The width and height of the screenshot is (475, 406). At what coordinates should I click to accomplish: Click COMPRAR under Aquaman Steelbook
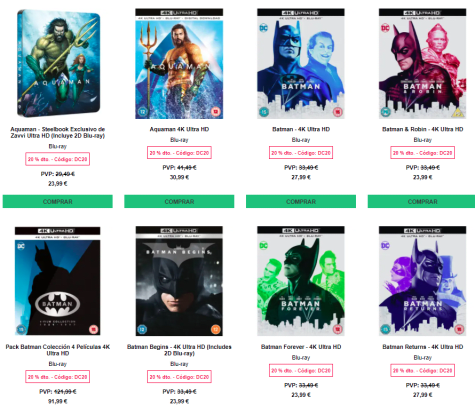point(58,201)
